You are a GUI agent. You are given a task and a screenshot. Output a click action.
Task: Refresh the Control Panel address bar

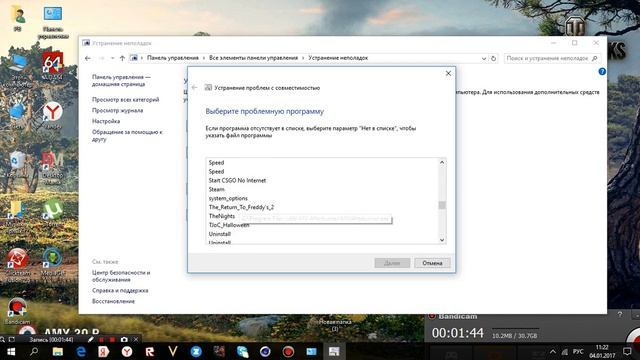[493, 58]
